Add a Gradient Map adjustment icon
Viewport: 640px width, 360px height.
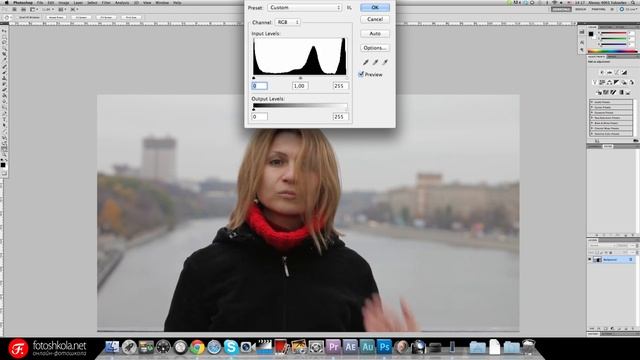(x=622, y=92)
